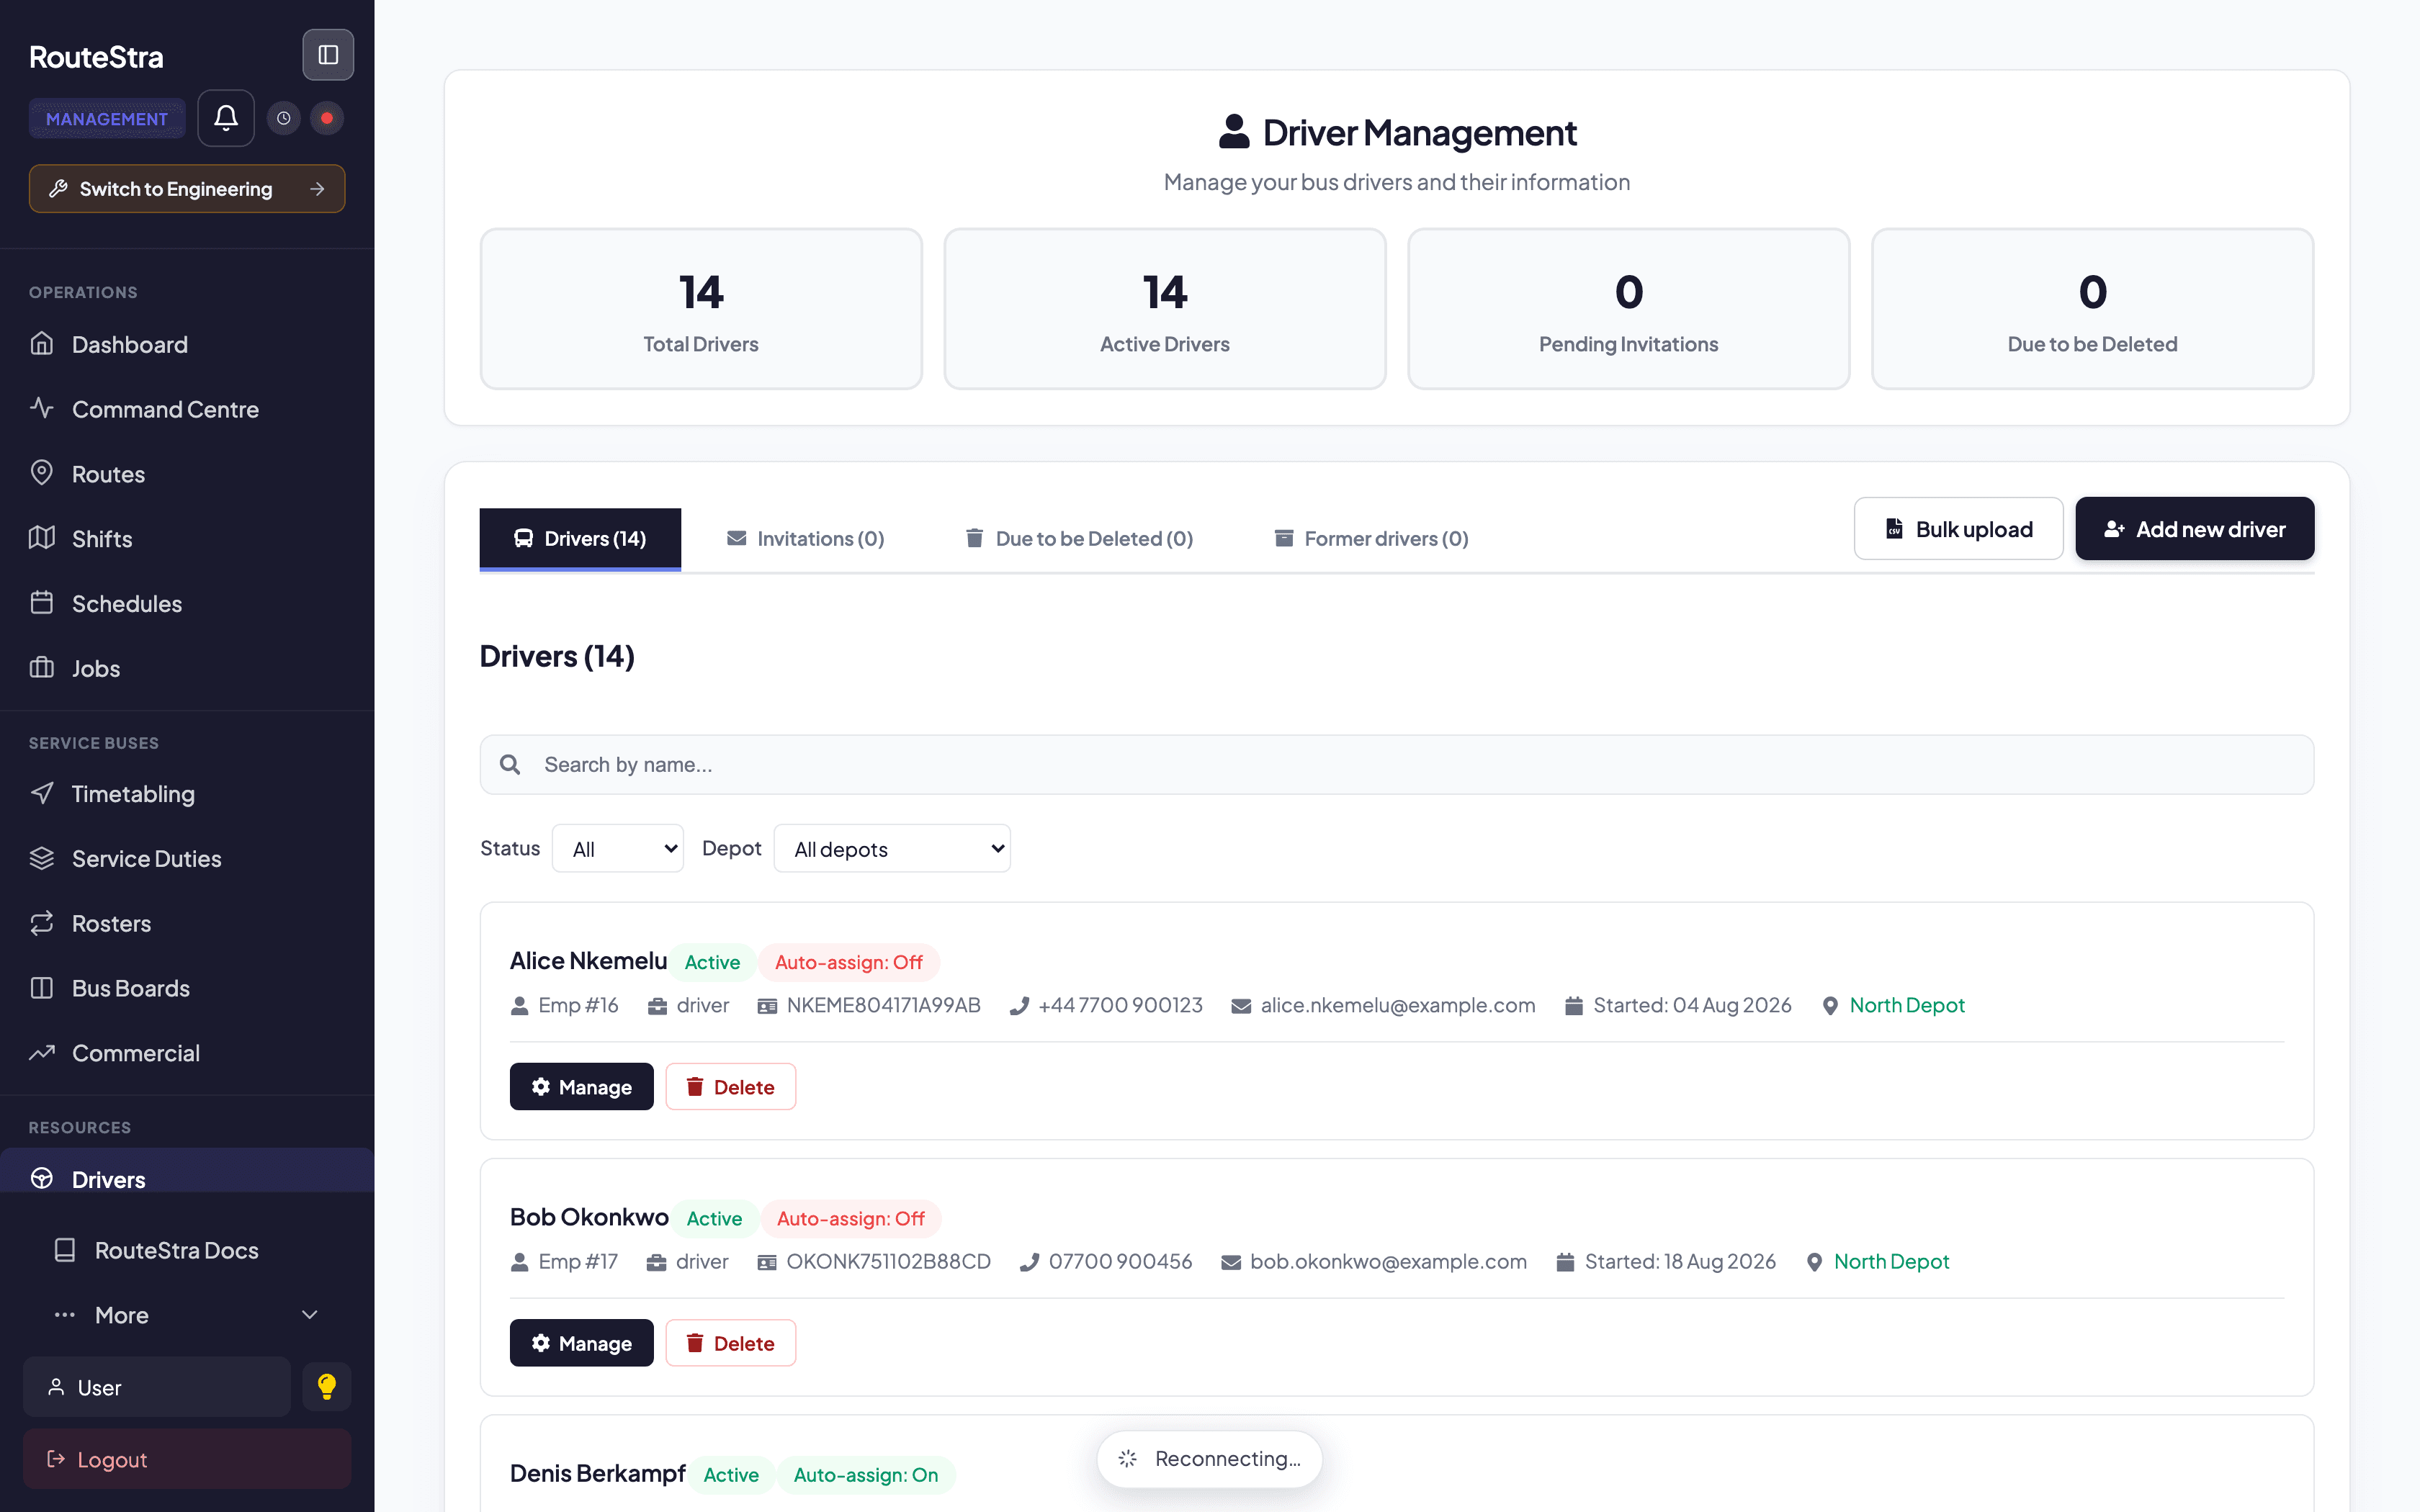Click Bulk upload button

point(1958,529)
